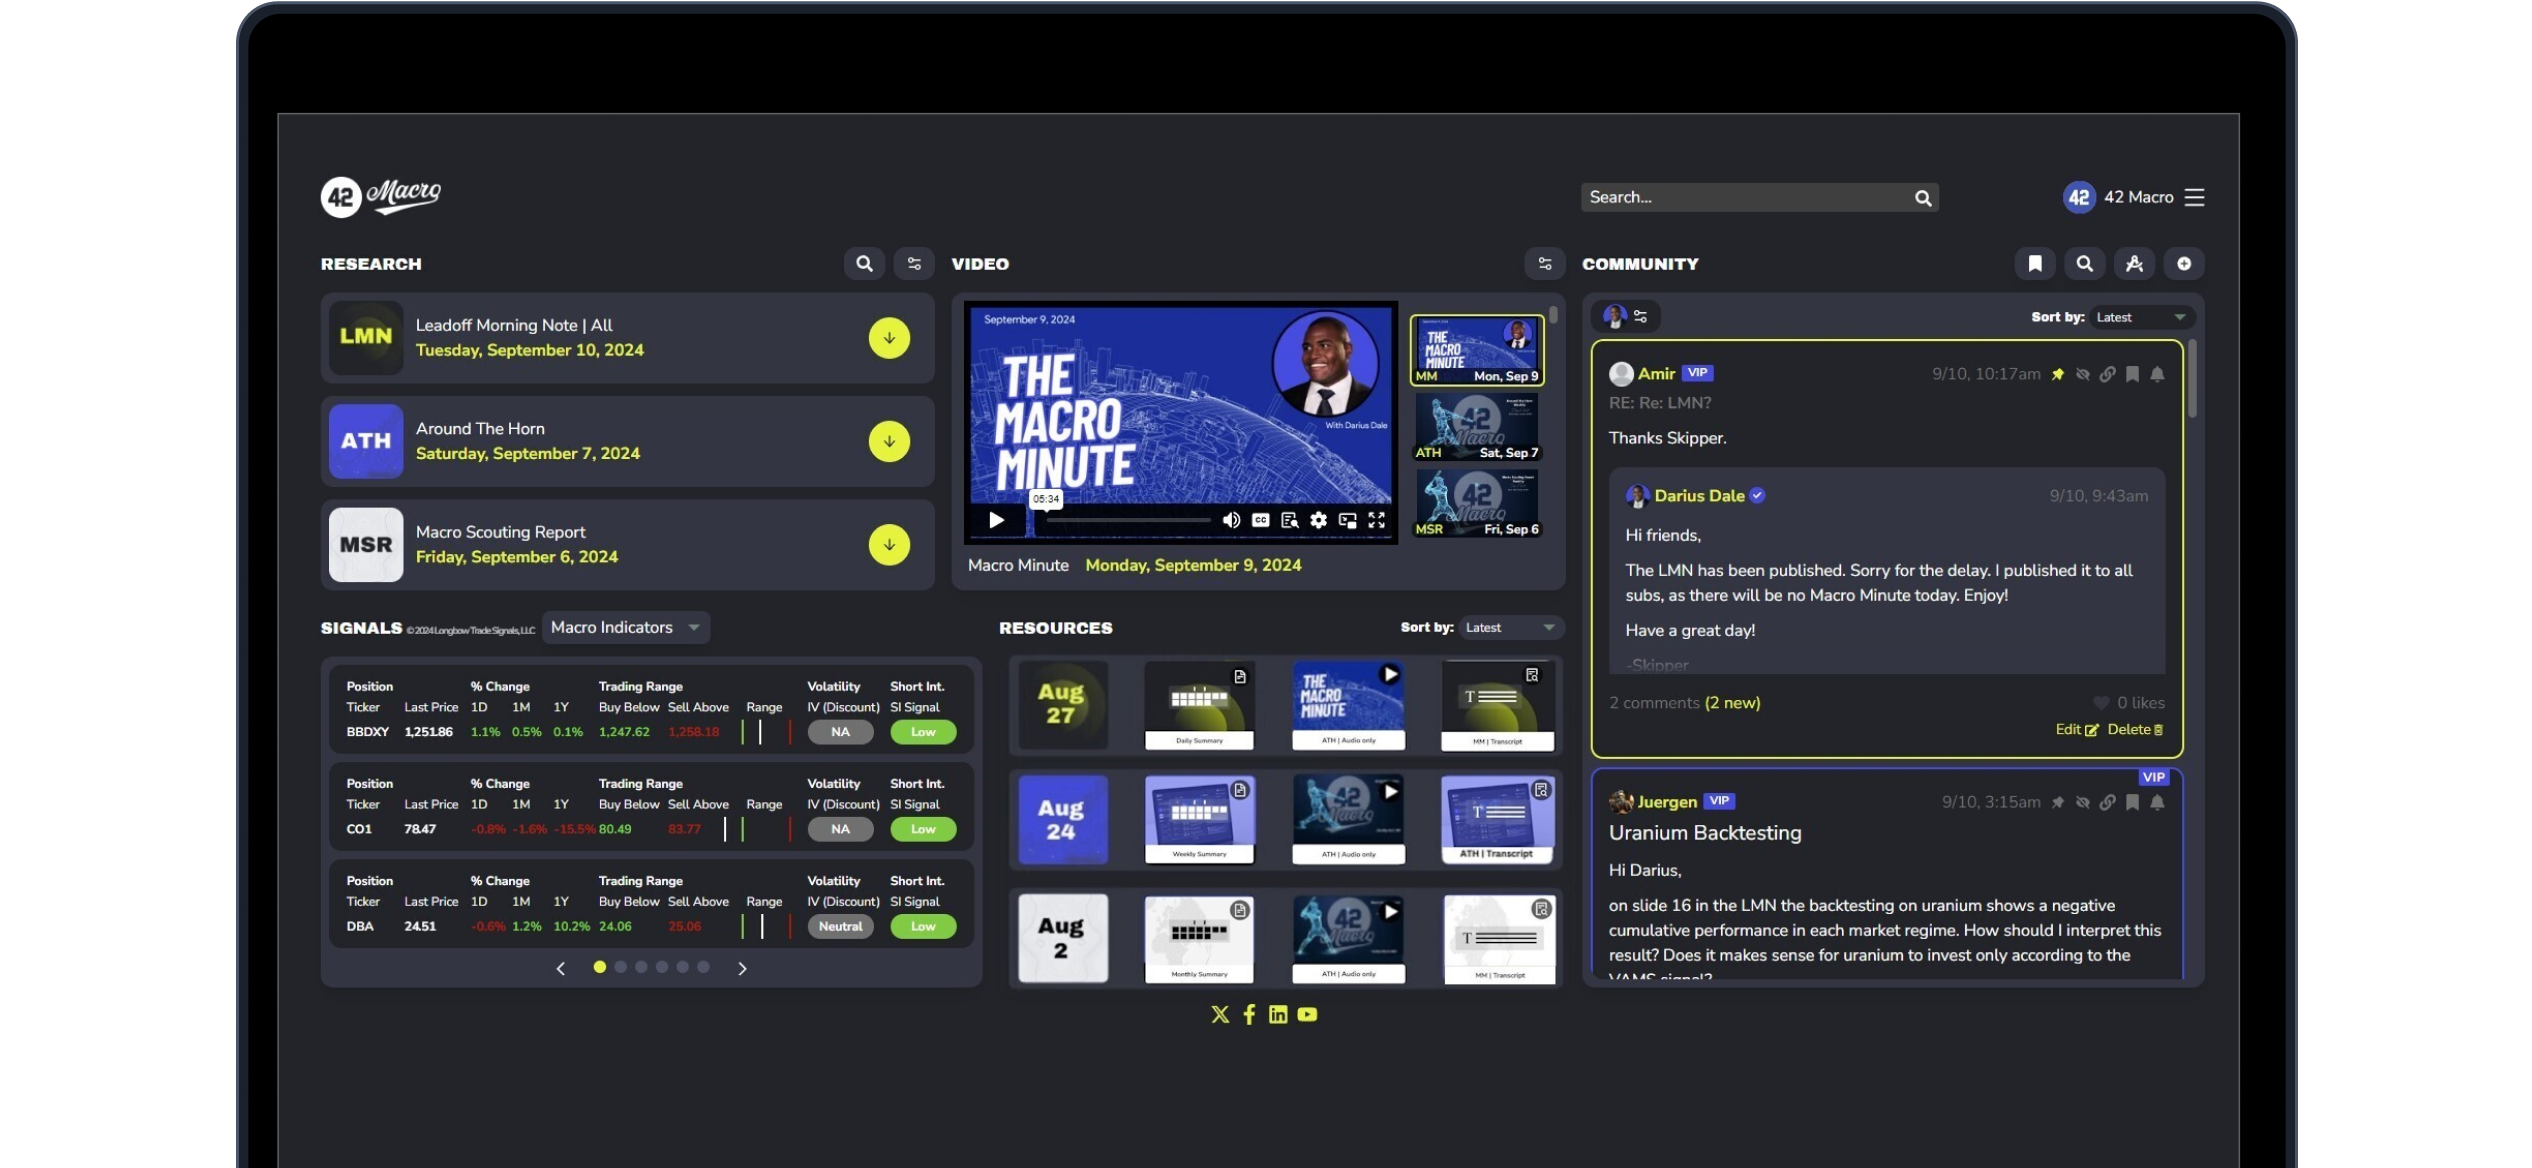Image resolution: width=2532 pixels, height=1168 pixels.
Task: Open Macro Indicators signals dropdown
Action: coord(626,627)
